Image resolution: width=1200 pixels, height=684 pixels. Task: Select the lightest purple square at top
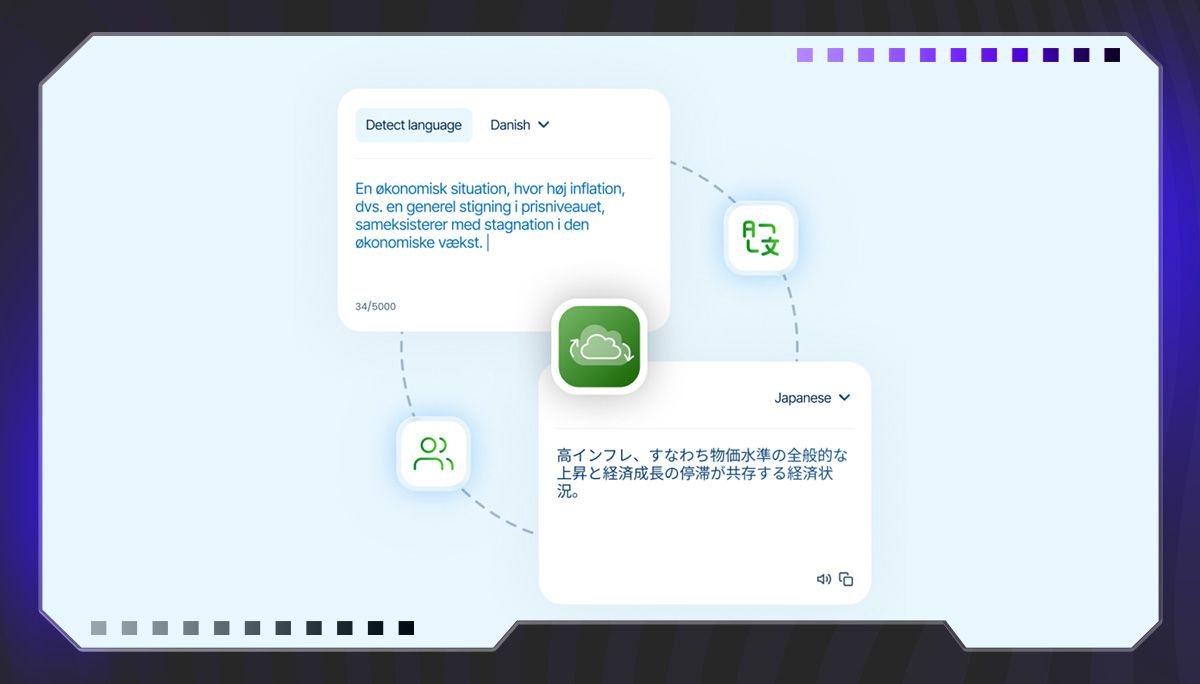coord(804,55)
